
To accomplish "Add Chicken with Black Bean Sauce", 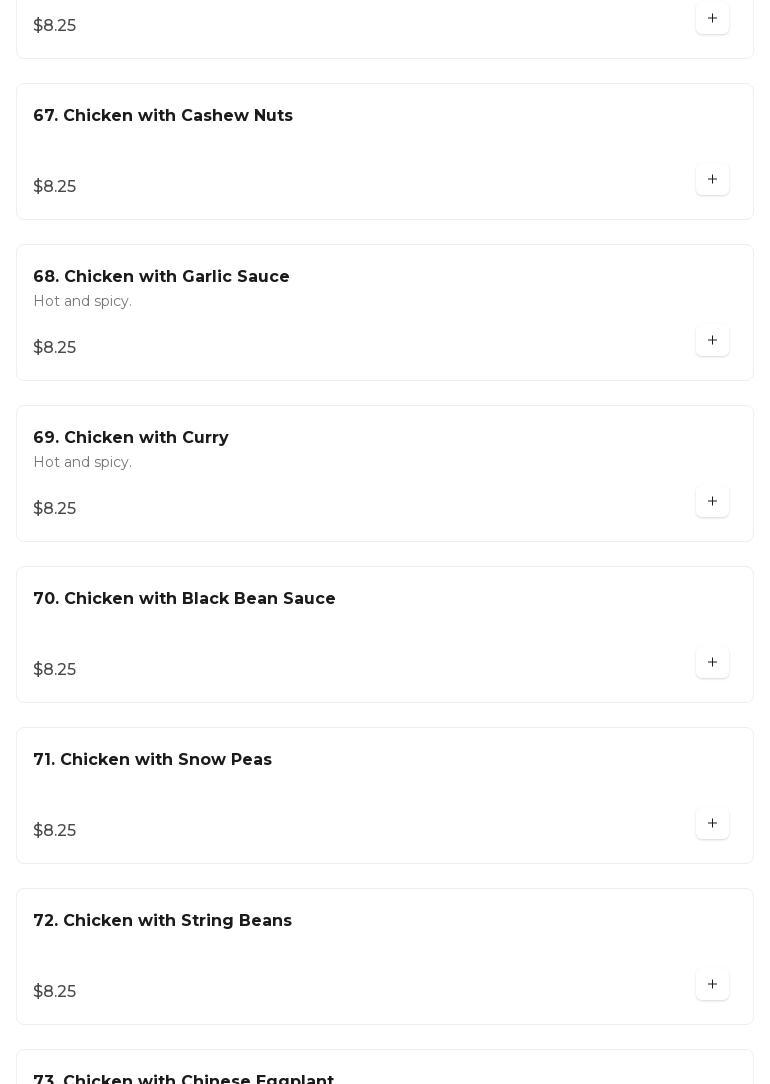I will click(x=712, y=663).
